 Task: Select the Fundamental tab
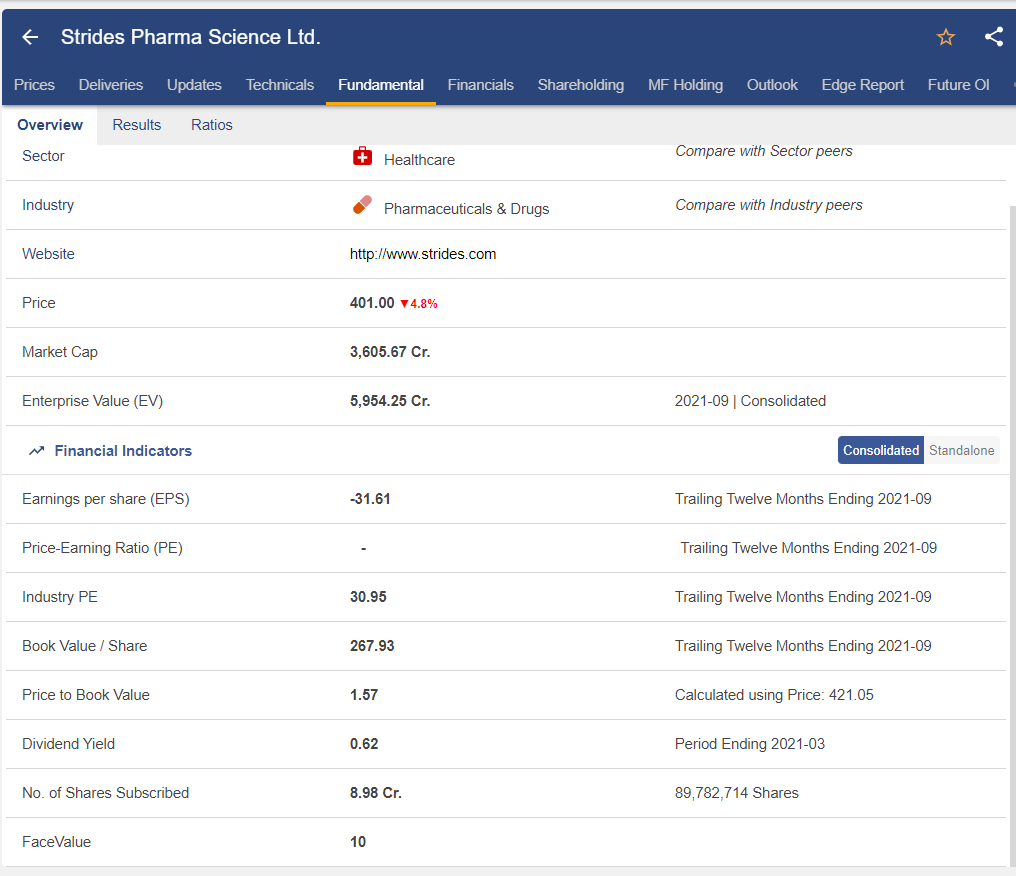[381, 85]
